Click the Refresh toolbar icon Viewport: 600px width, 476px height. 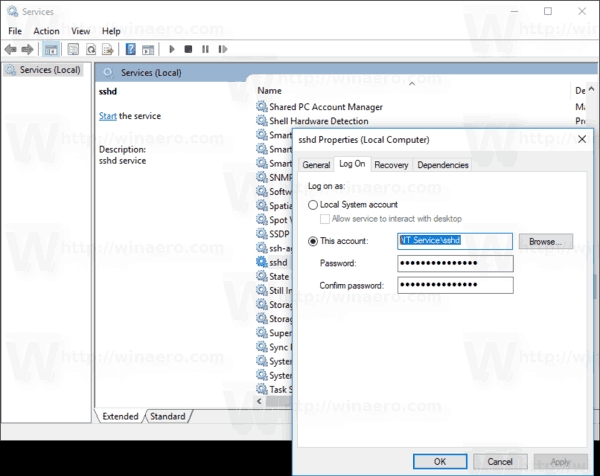tap(91, 48)
